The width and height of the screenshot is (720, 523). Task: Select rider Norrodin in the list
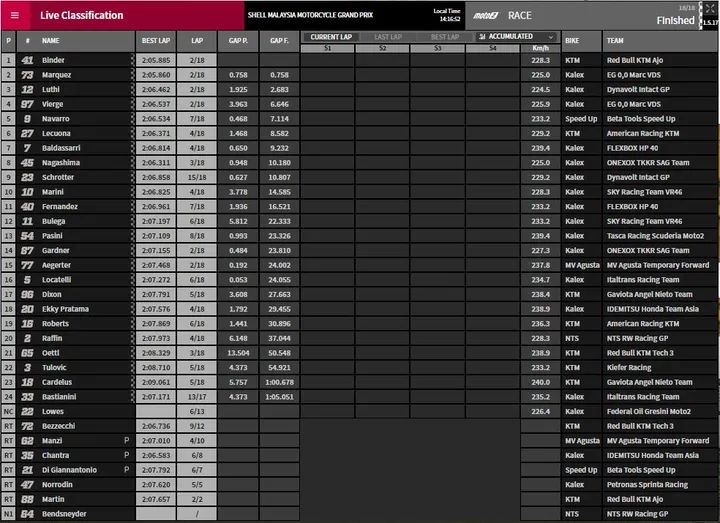(x=57, y=485)
